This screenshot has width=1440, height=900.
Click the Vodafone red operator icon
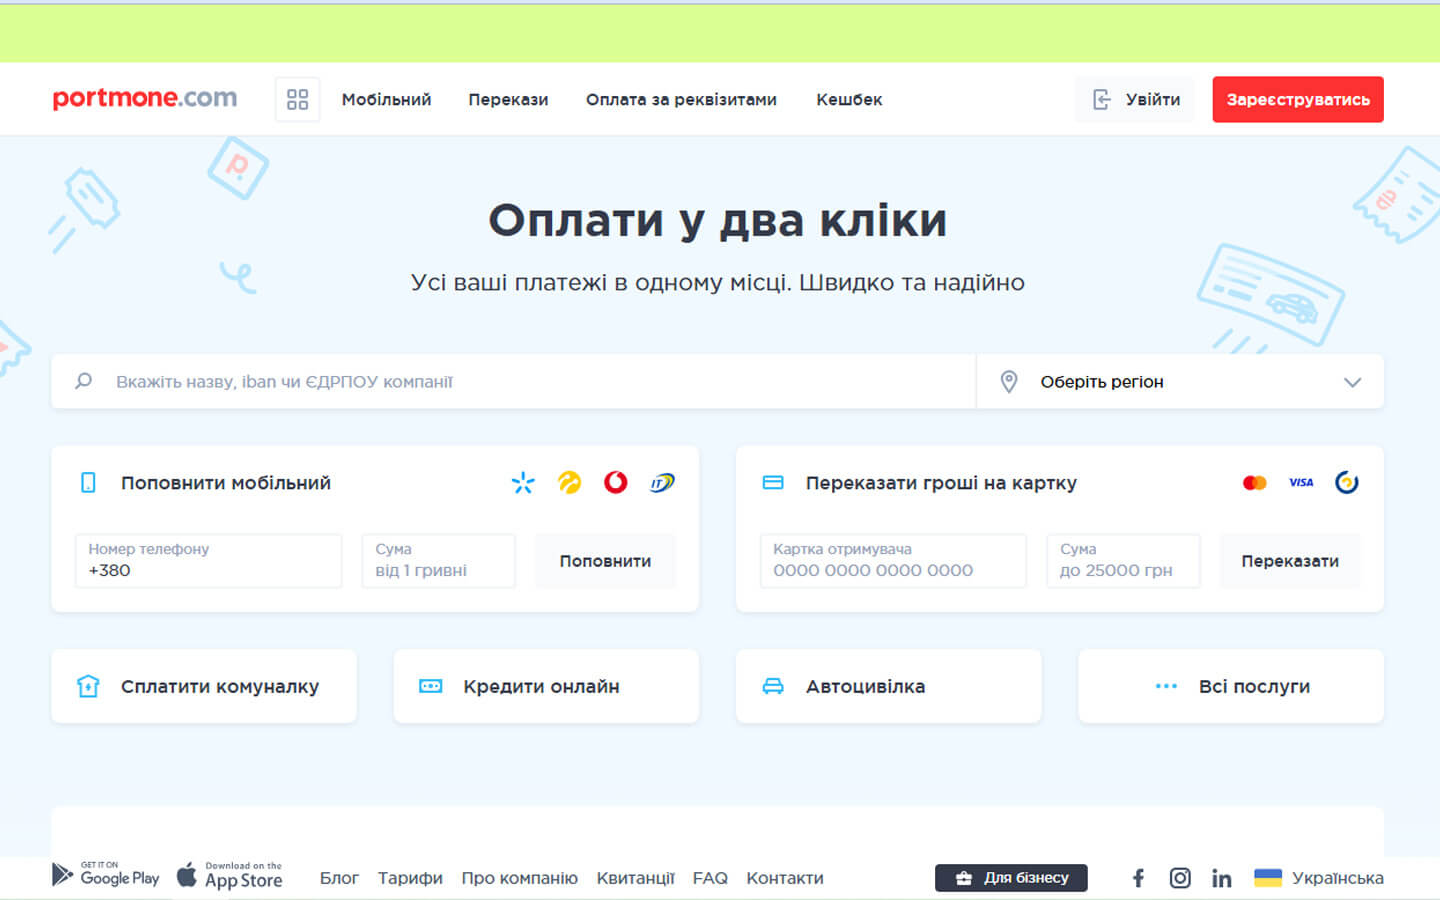click(616, 483)
